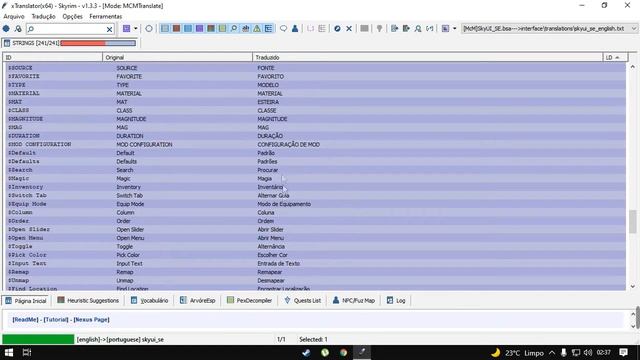The height and width of the screenshot is (360, 640).
Task: Switch to Vocabulário tab
Action: (149, 300)
